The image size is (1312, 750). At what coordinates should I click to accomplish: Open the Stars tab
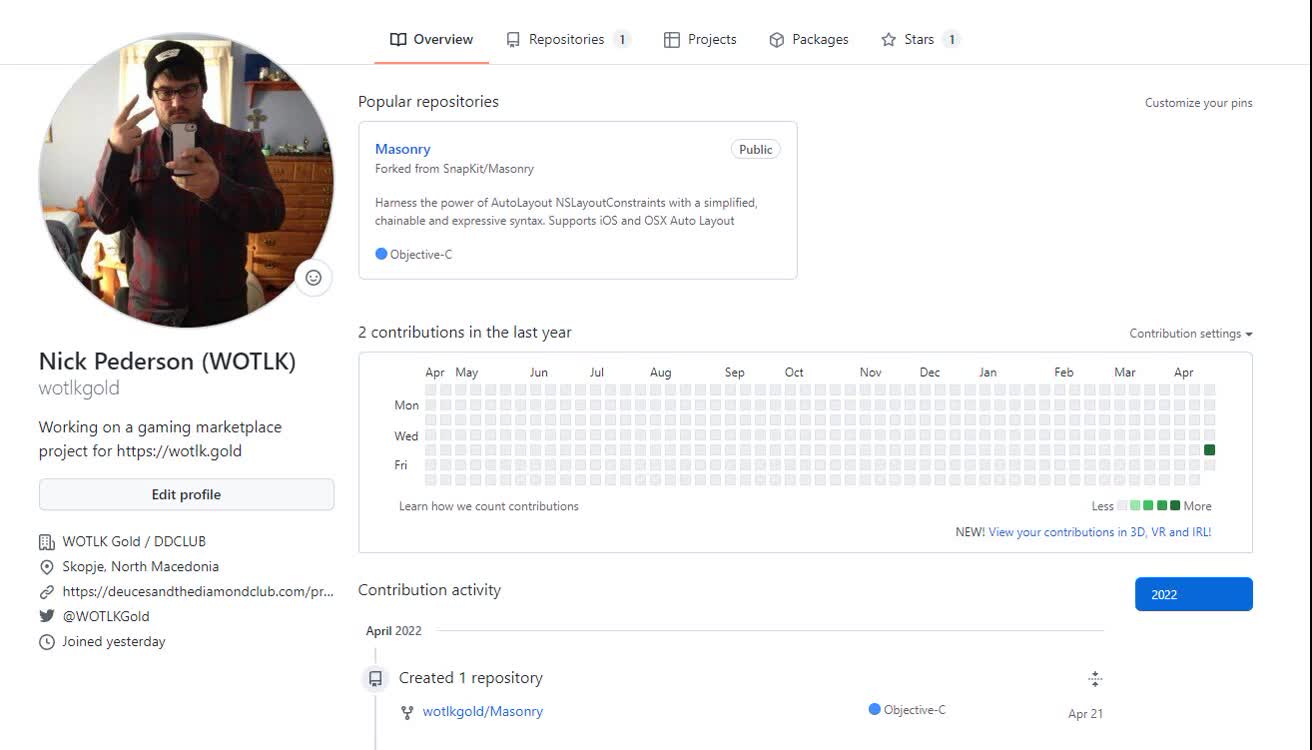[x=920, y=39]
